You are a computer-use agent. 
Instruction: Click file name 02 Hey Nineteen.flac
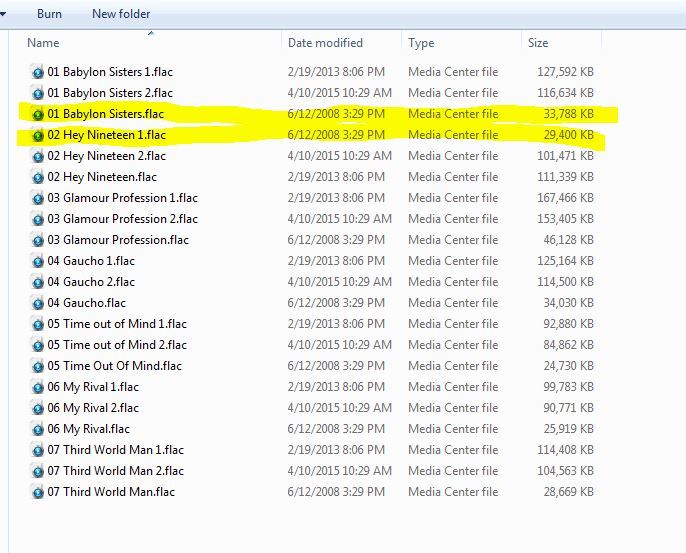(x=102, y=177)
